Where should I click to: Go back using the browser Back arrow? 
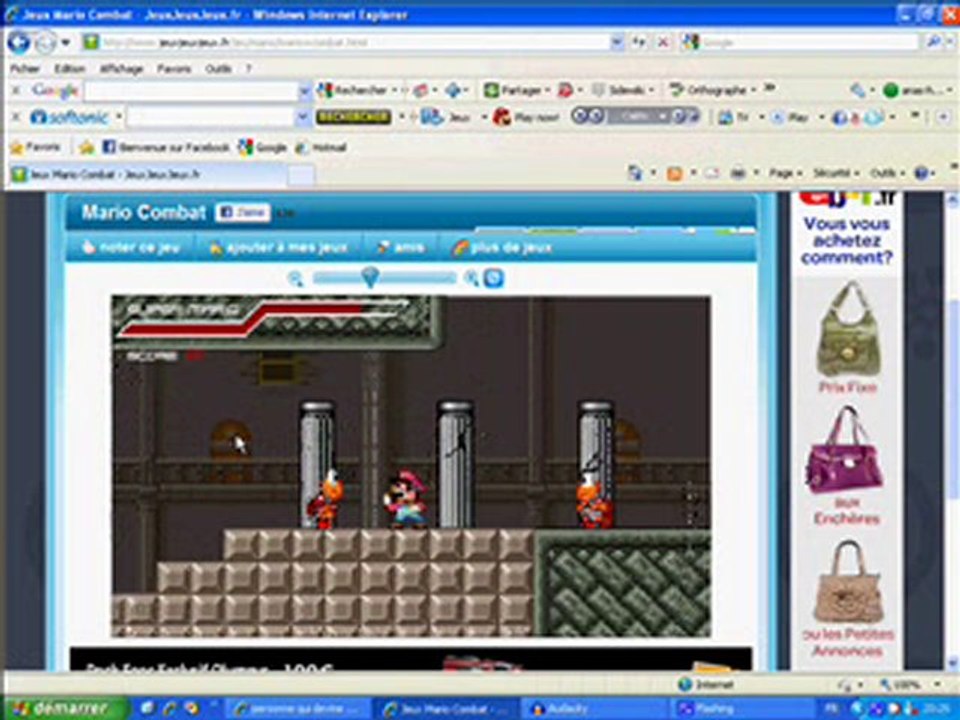[x=18, y=42]
